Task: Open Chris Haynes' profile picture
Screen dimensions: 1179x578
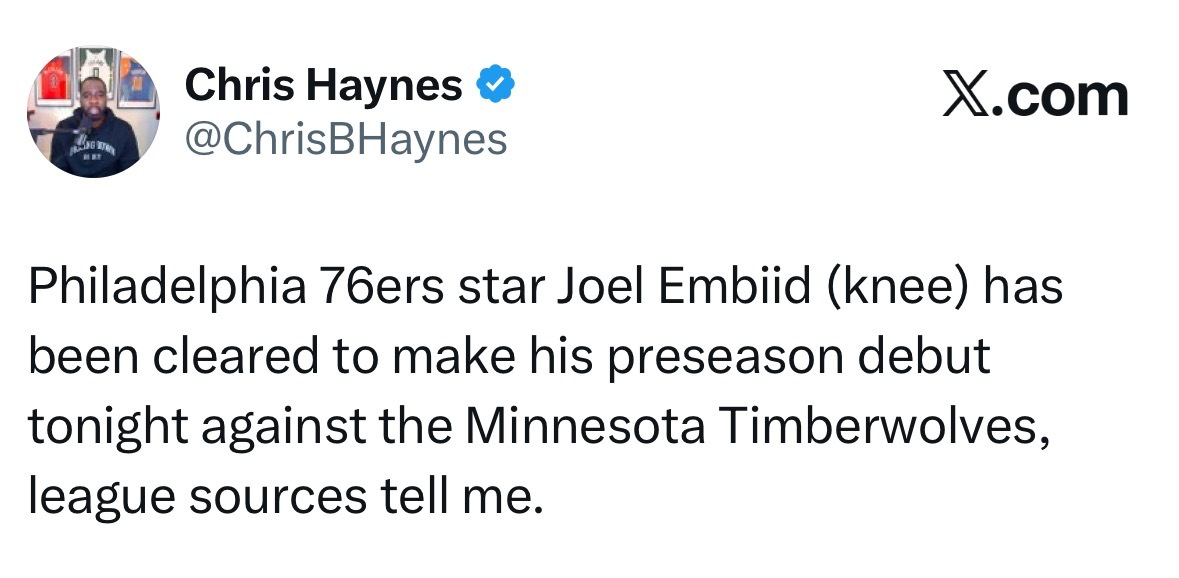Action: pos(93,112)
